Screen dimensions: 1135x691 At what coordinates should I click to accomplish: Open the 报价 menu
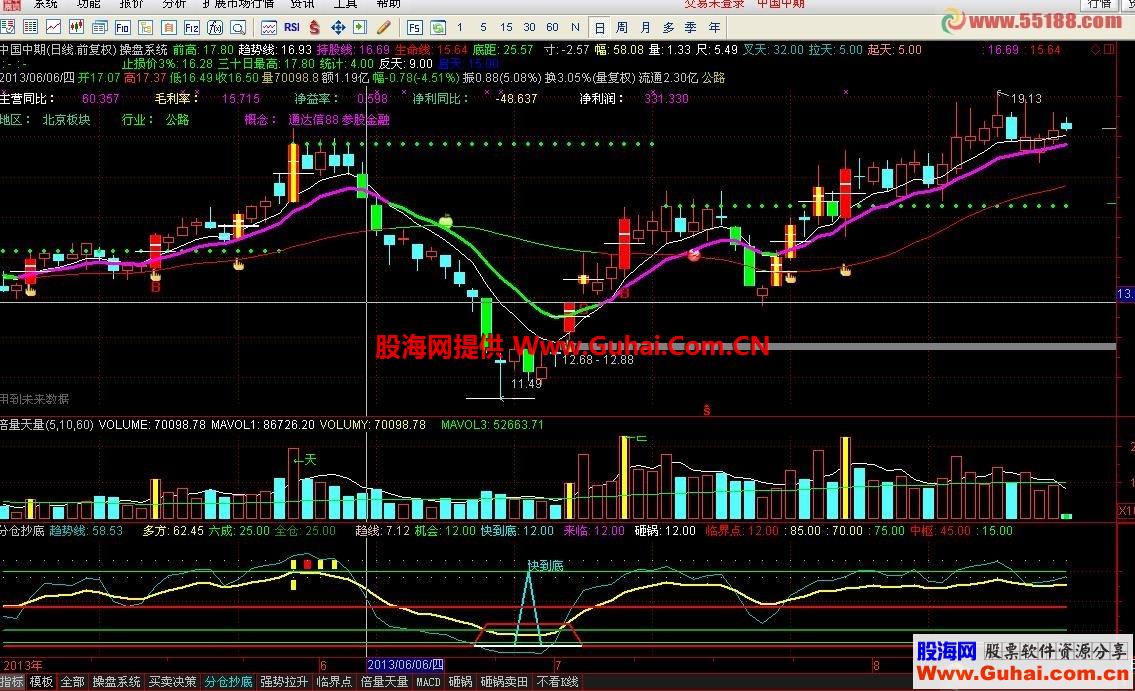tap(131, 4)
